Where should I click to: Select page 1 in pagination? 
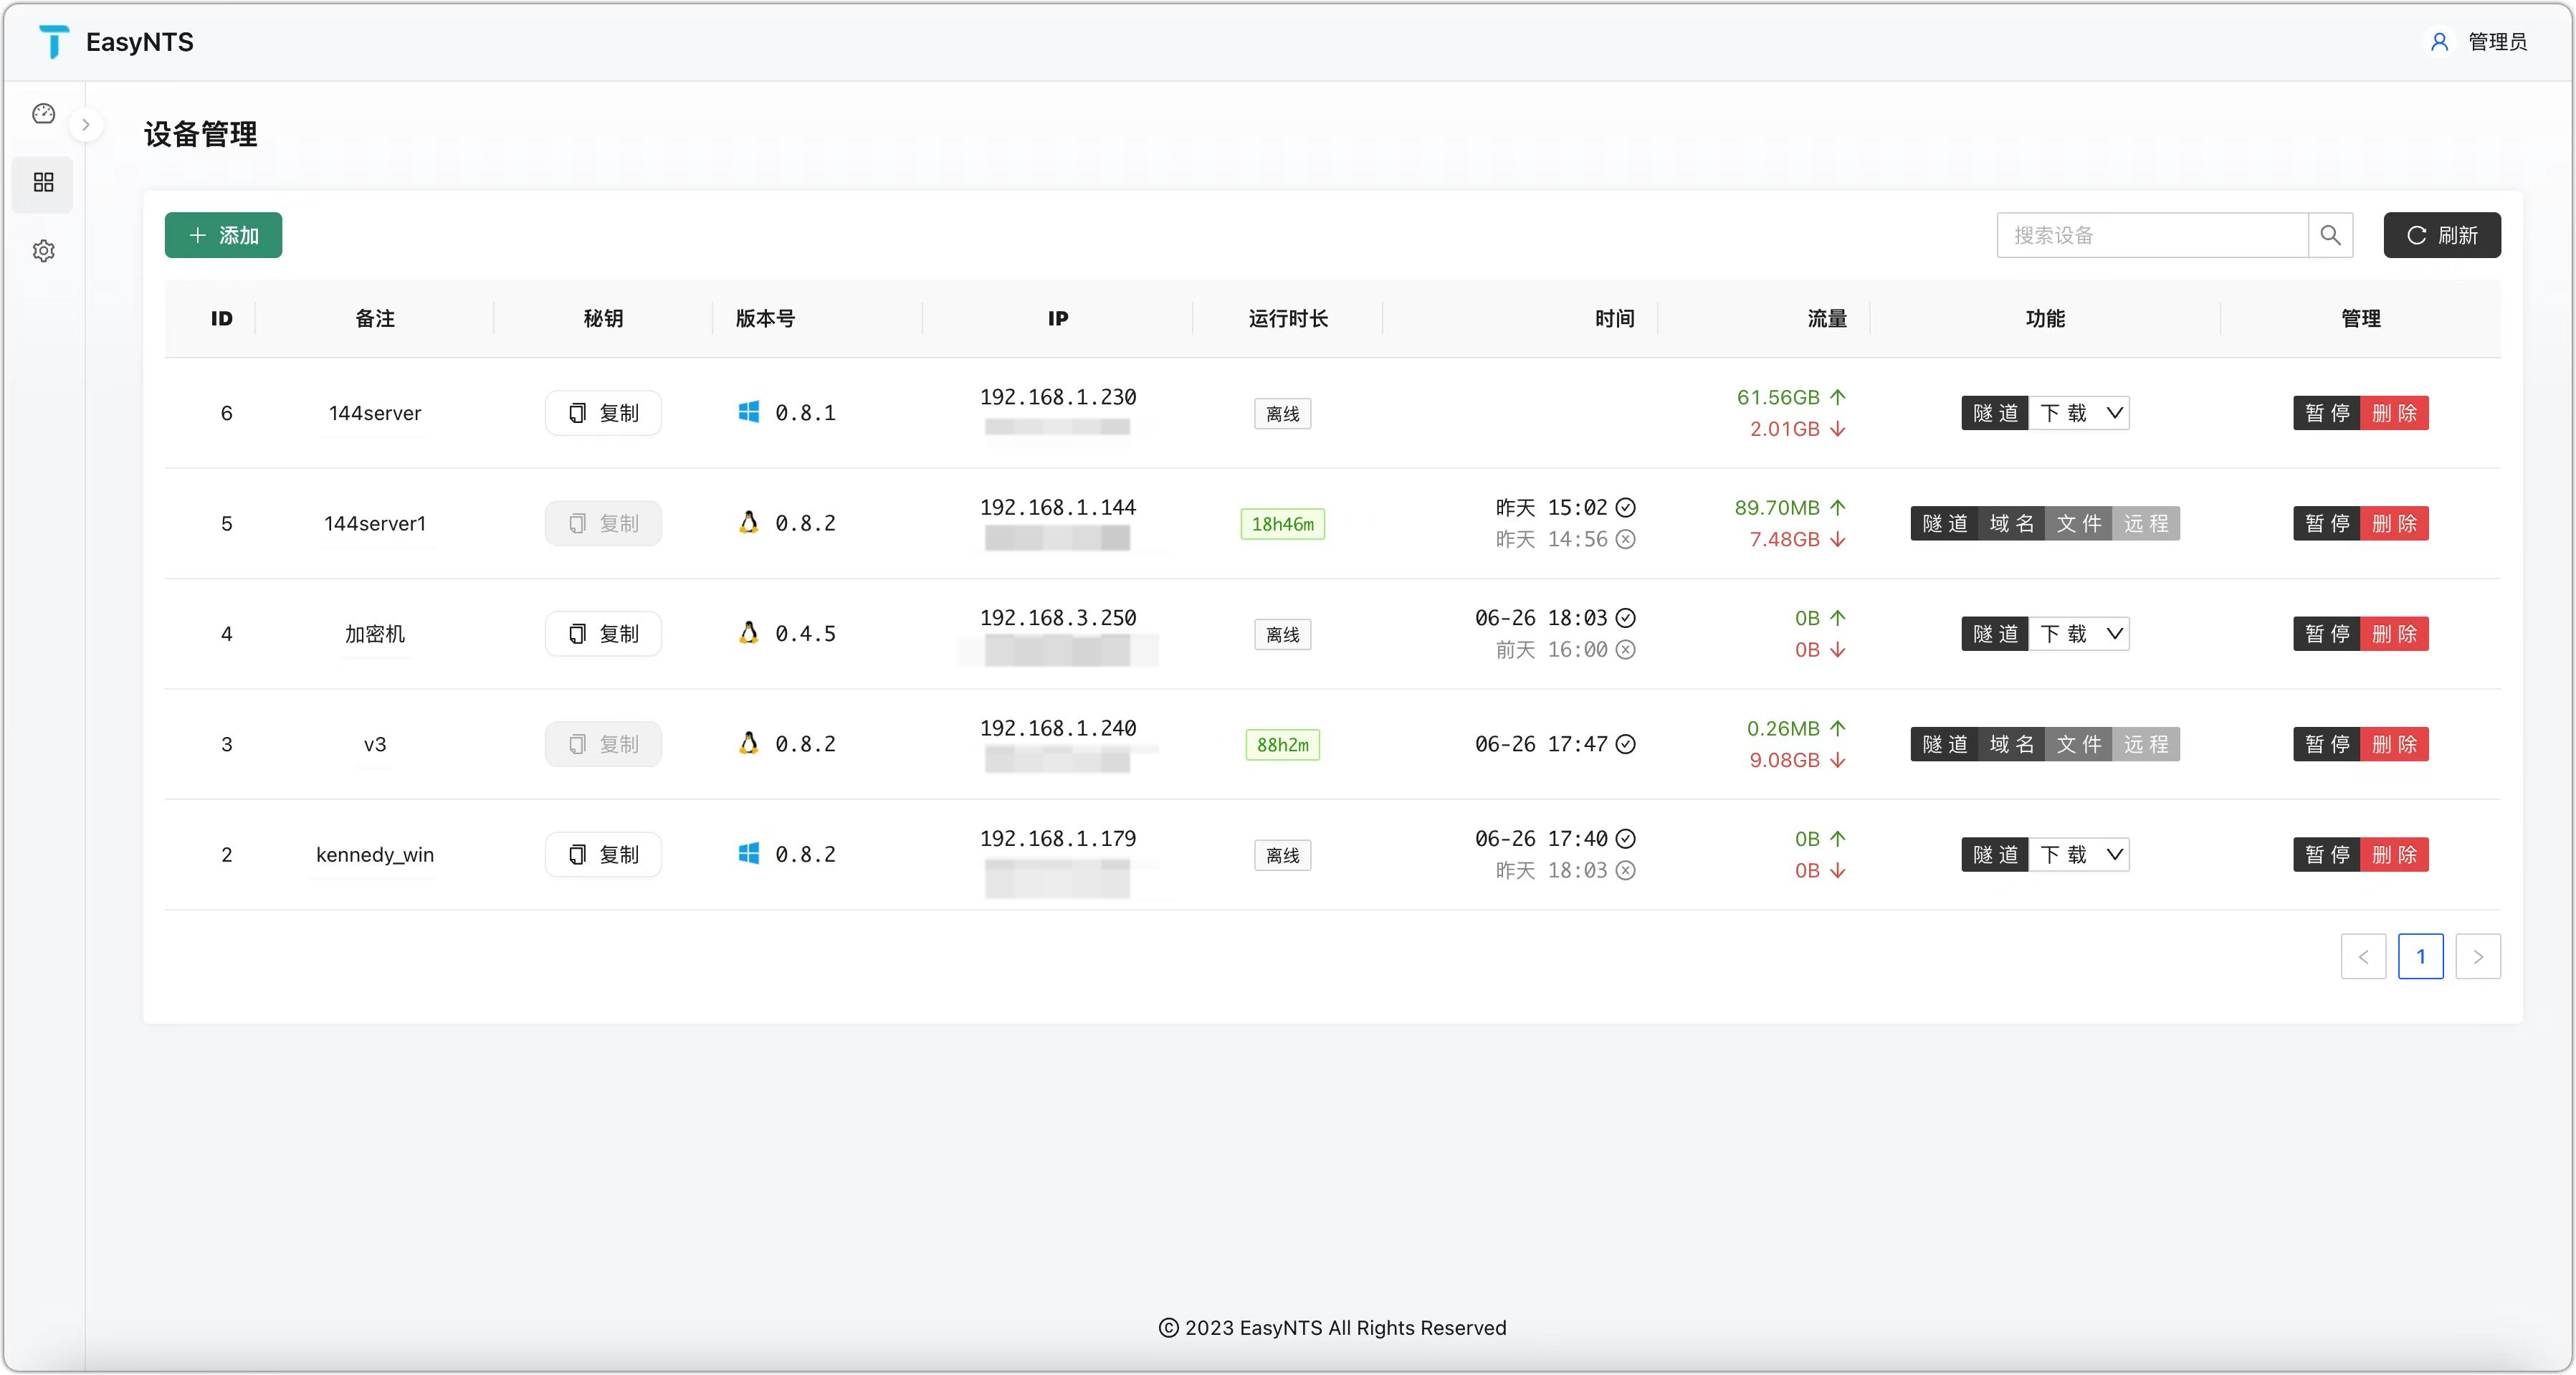[x=2420, y=957]
